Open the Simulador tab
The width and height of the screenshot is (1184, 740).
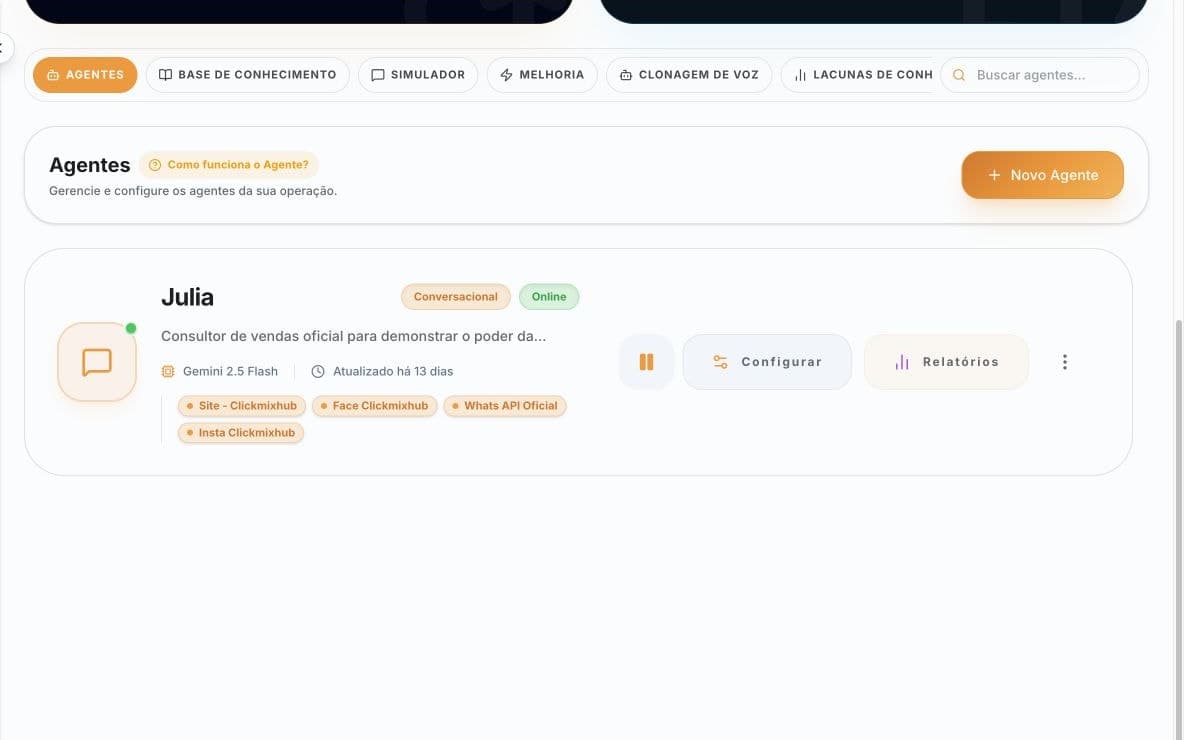point(418,75)
